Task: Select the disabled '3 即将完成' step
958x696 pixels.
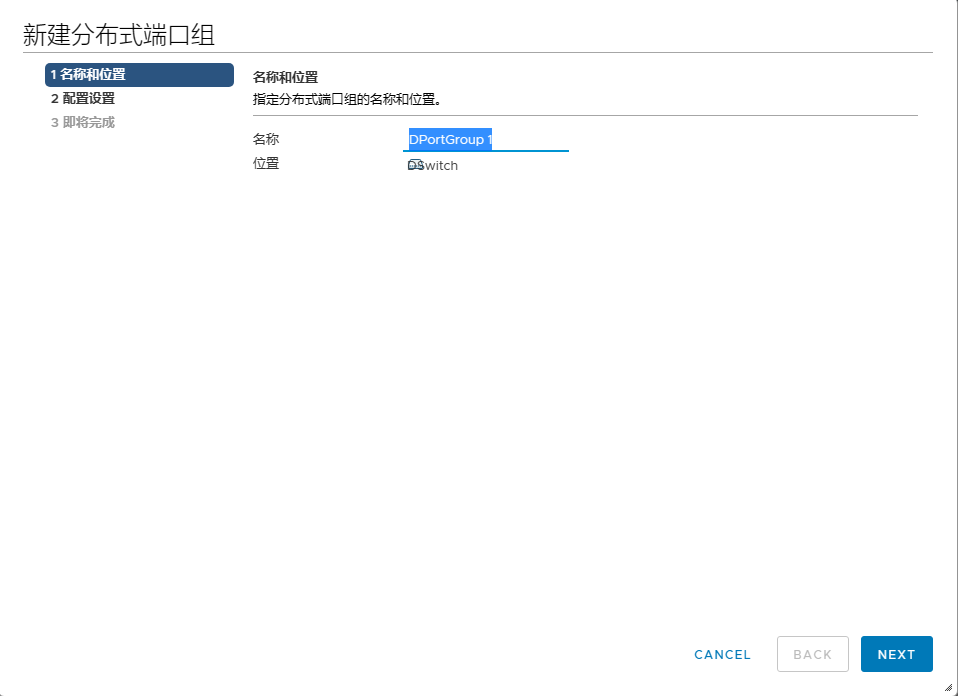Action: [x=83, y=123]
